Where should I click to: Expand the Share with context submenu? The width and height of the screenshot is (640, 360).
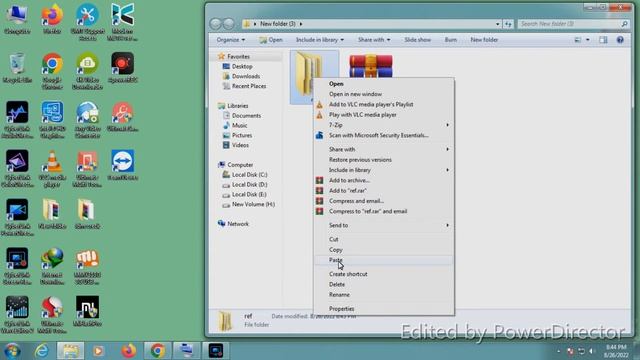coord(384,149)
